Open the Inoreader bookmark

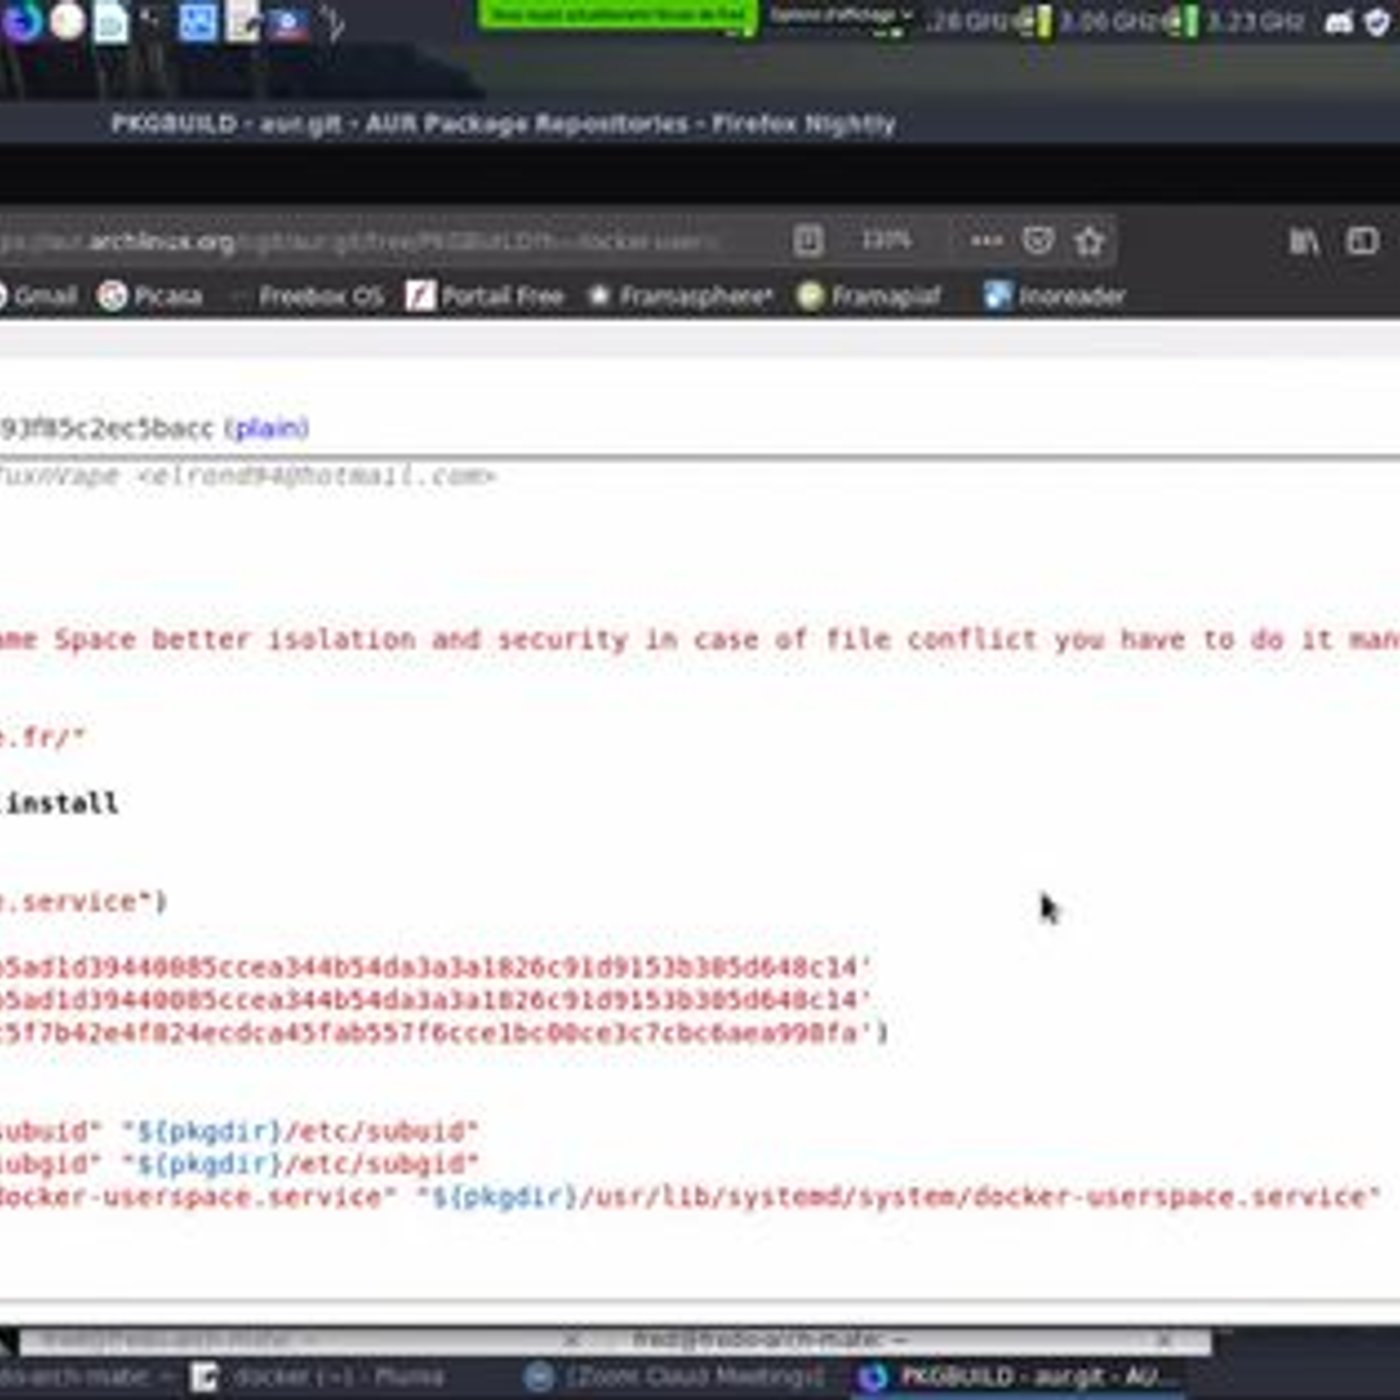pos(1055,296)
